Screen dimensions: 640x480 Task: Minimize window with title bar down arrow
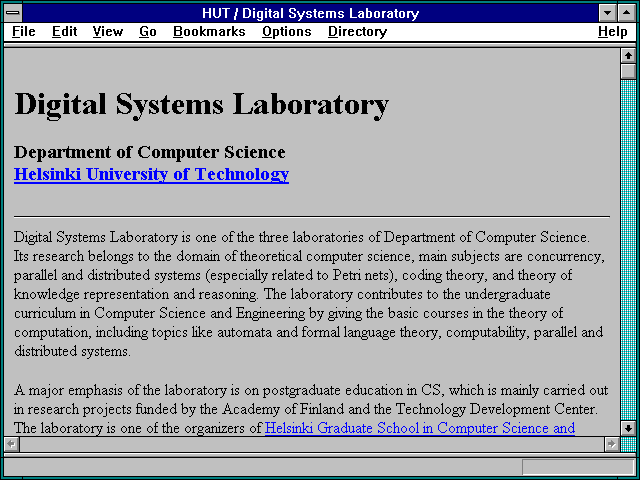coord(607,13)
